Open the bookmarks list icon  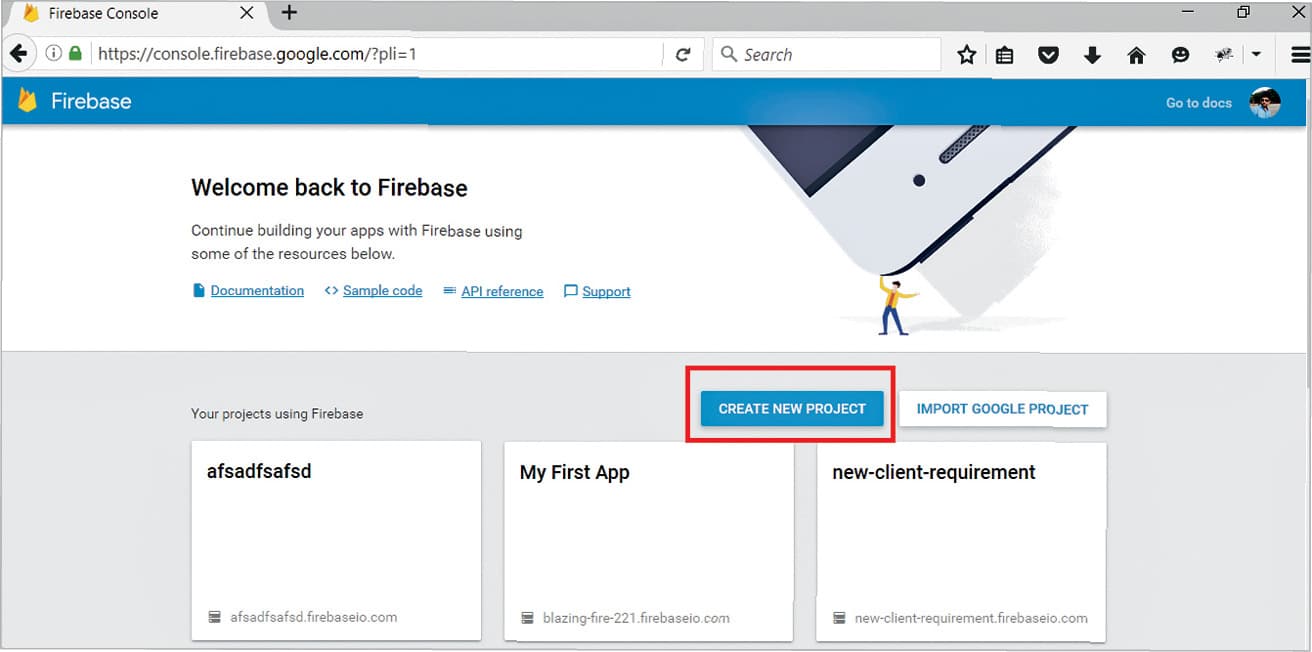tap(1005, 55)
